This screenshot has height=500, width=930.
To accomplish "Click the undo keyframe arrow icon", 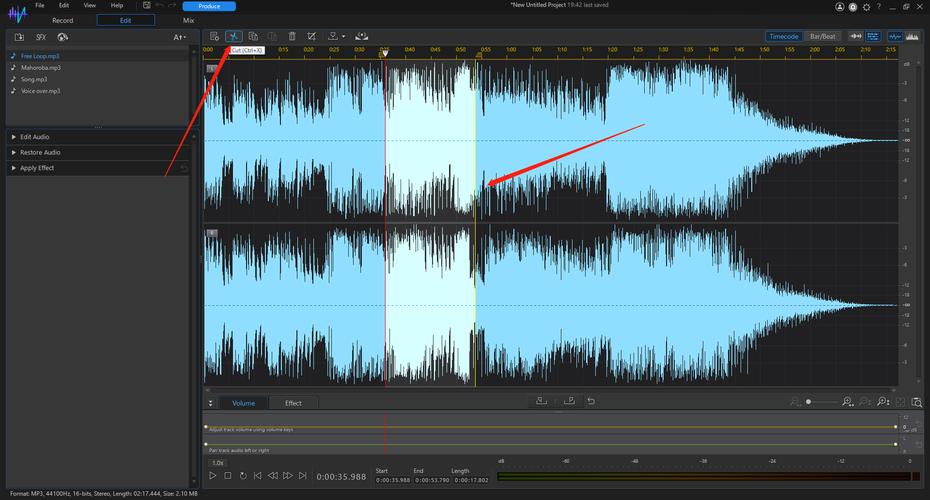I will (591, 401).
